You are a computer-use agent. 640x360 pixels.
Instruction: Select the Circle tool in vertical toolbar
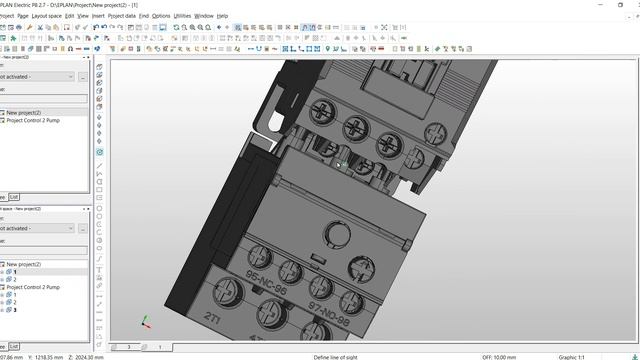pyautogui.click(x=99, y=209)
